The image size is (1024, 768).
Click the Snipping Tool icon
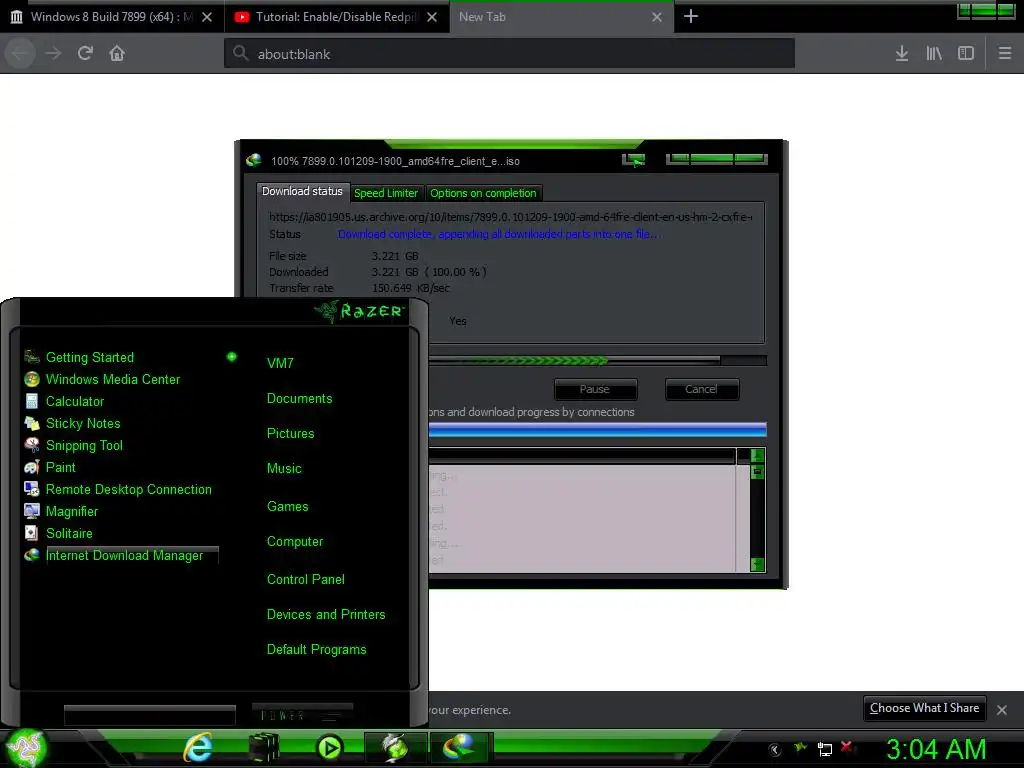31,445
